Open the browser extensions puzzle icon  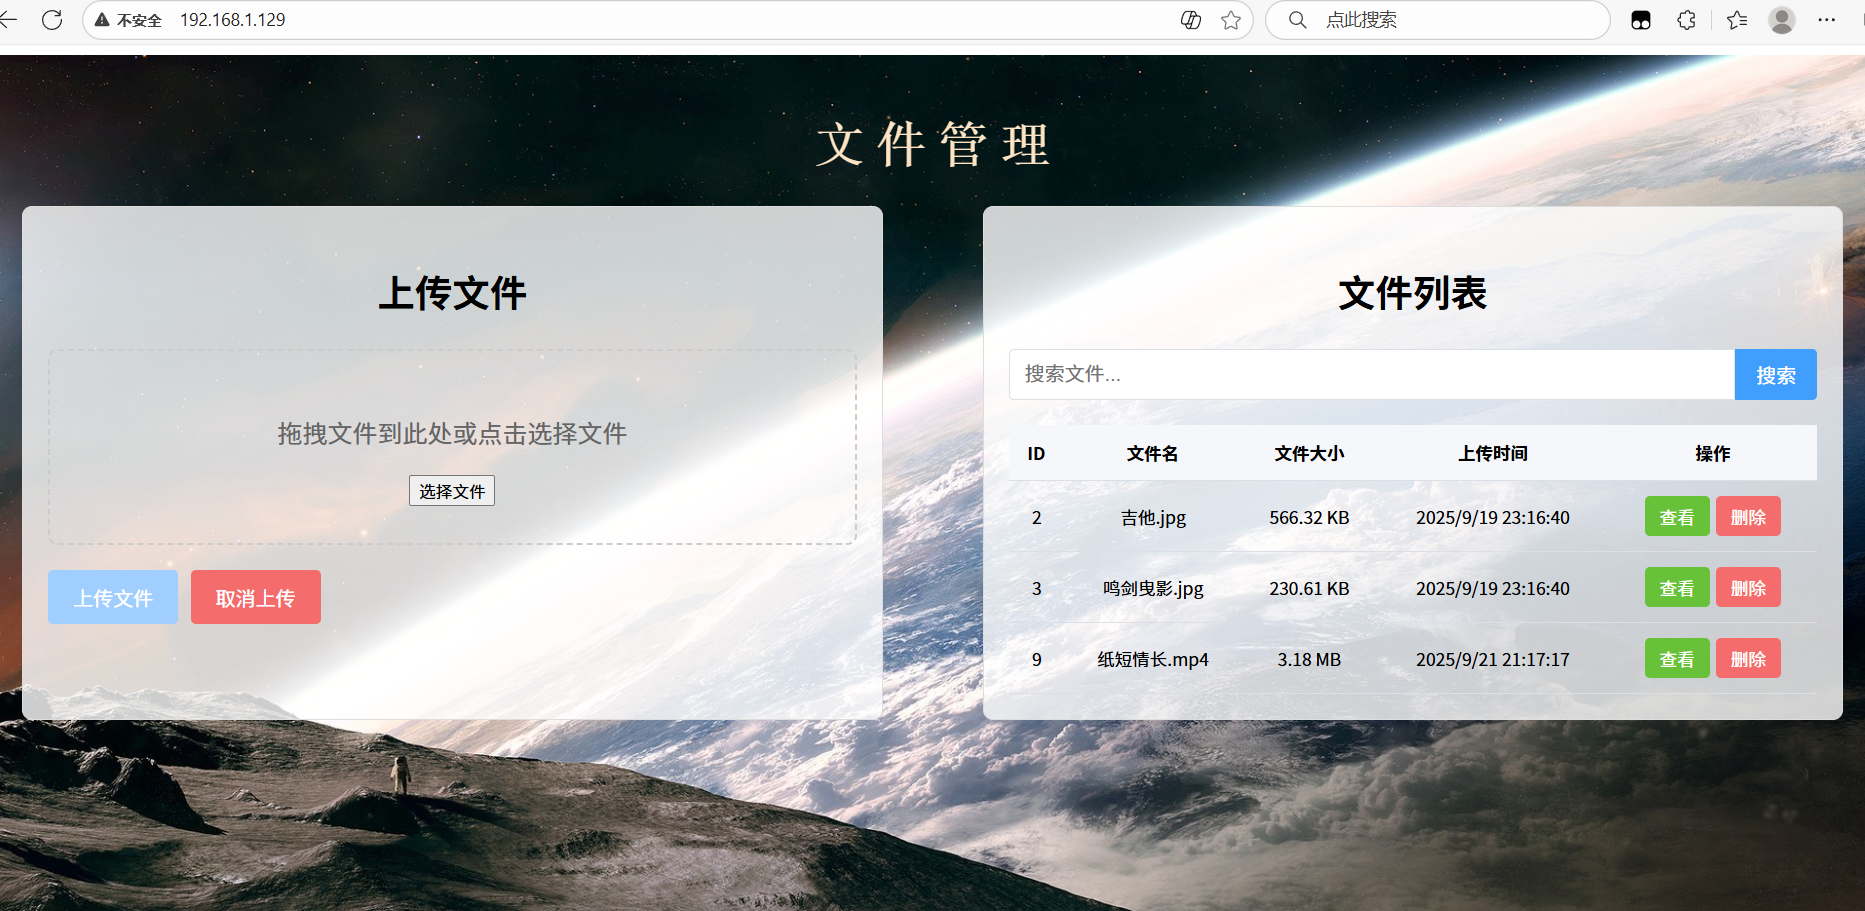pos(1687,20)
